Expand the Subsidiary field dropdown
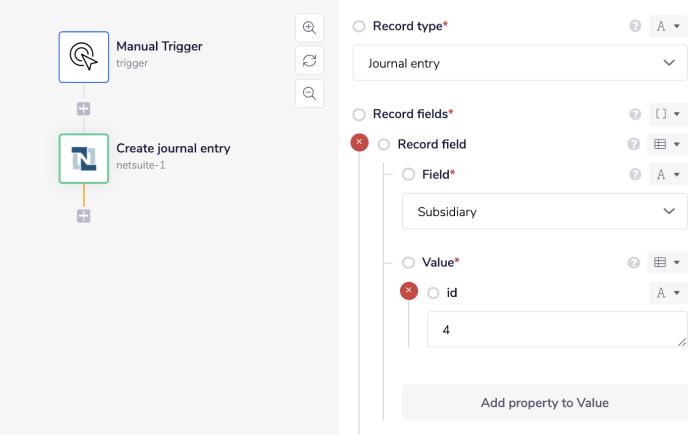The width and height of the screenshot is (700, 435). [x=545, y=211]
